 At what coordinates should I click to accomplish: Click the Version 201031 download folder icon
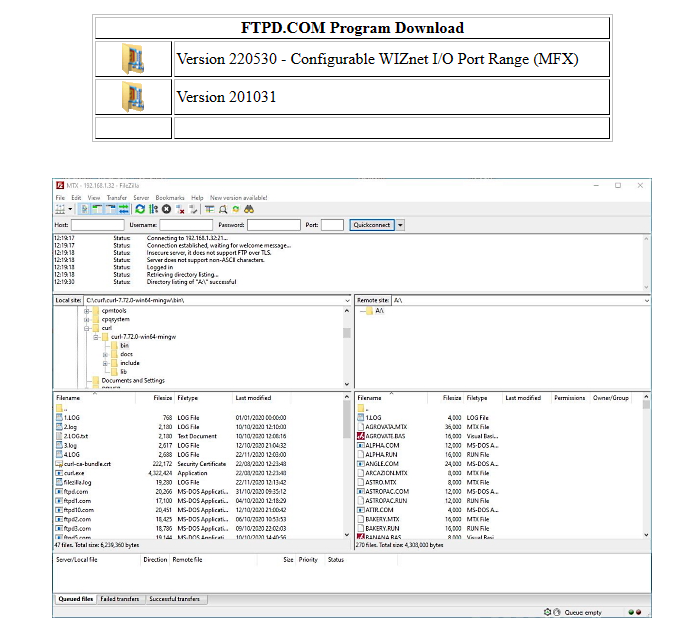133,97
